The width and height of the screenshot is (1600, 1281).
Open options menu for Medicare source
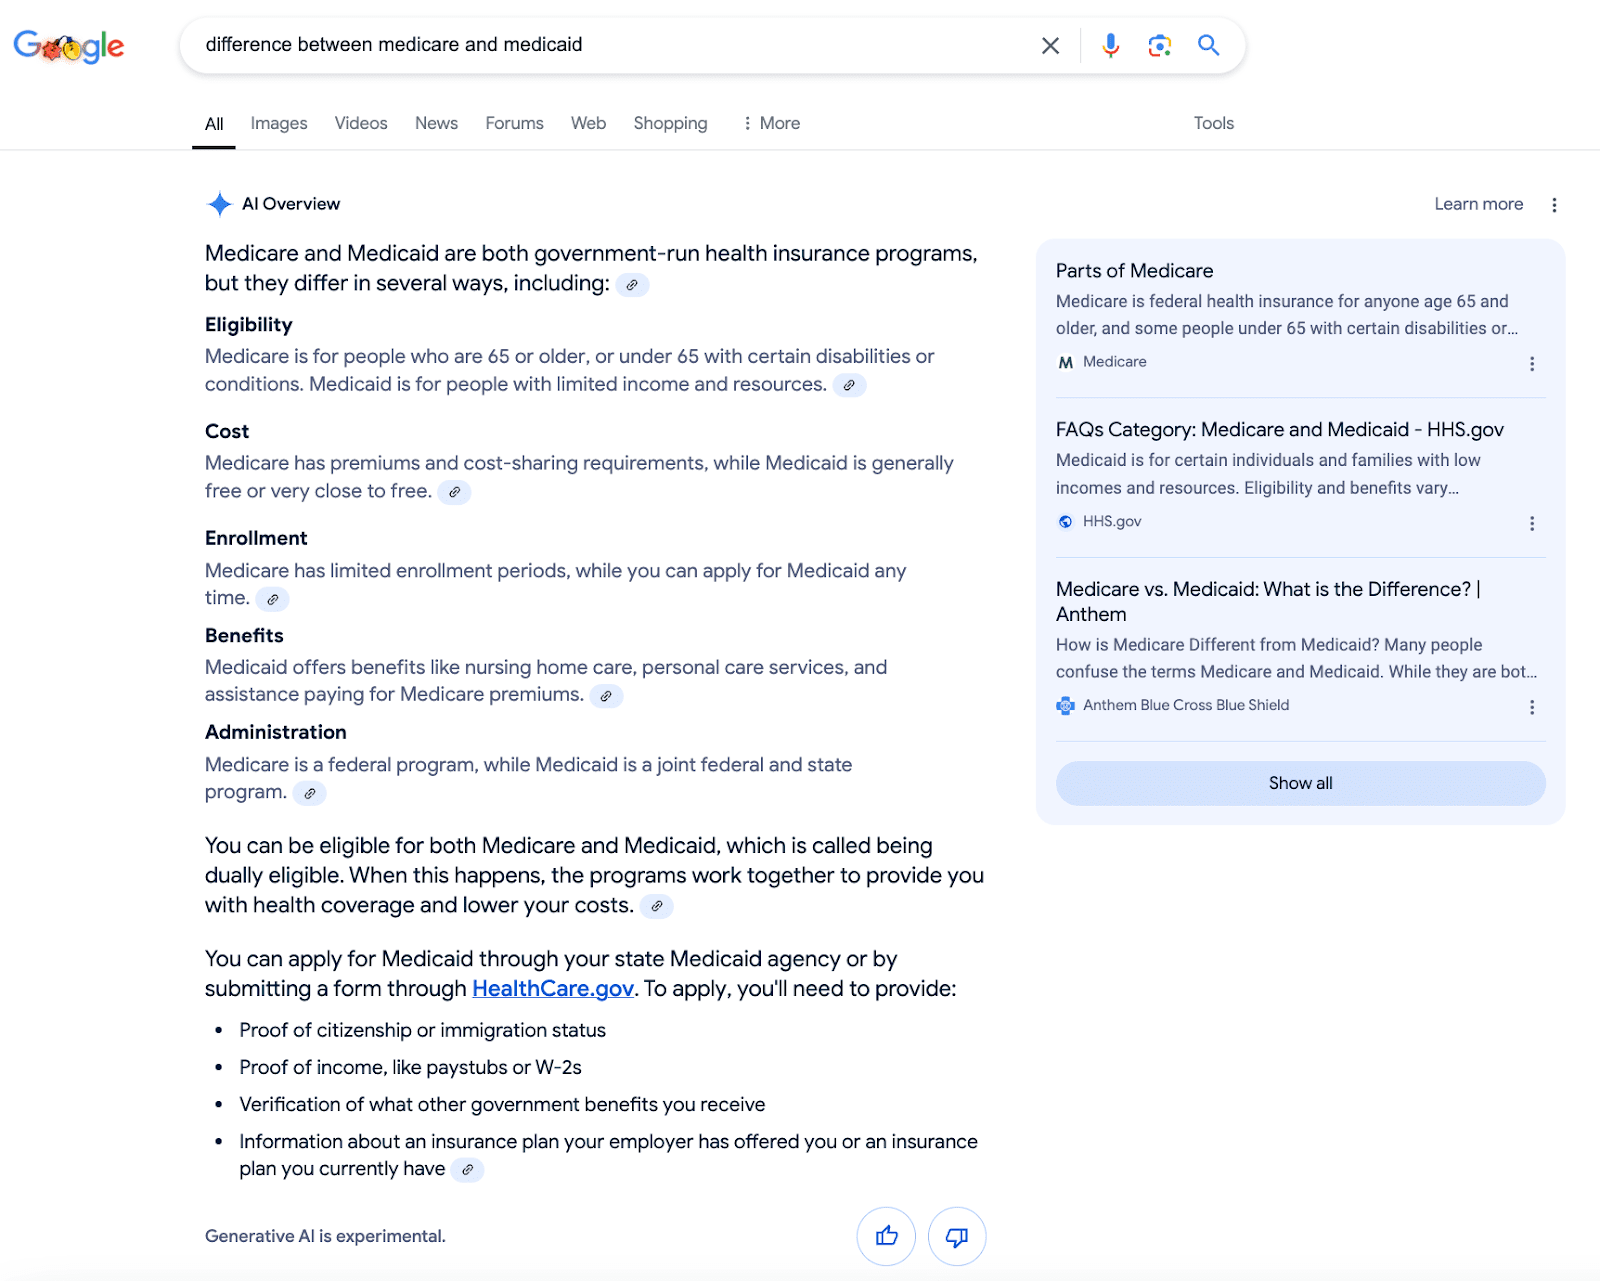[x=1532, y=364]
